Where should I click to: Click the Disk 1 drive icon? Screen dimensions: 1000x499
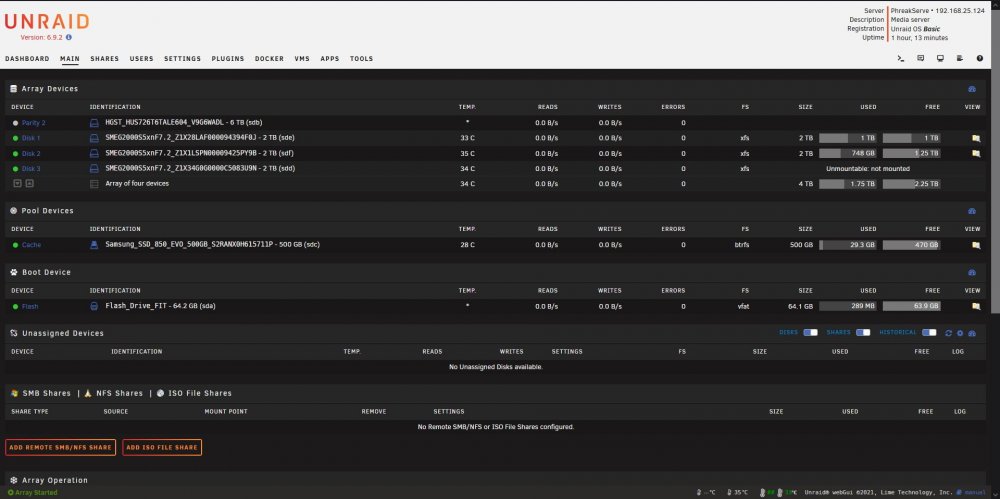pos(94,138)
